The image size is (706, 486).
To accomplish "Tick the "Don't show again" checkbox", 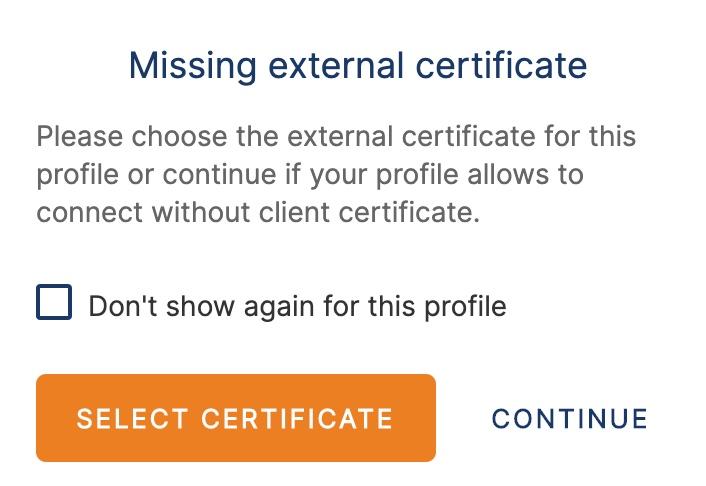I will 54,302.
